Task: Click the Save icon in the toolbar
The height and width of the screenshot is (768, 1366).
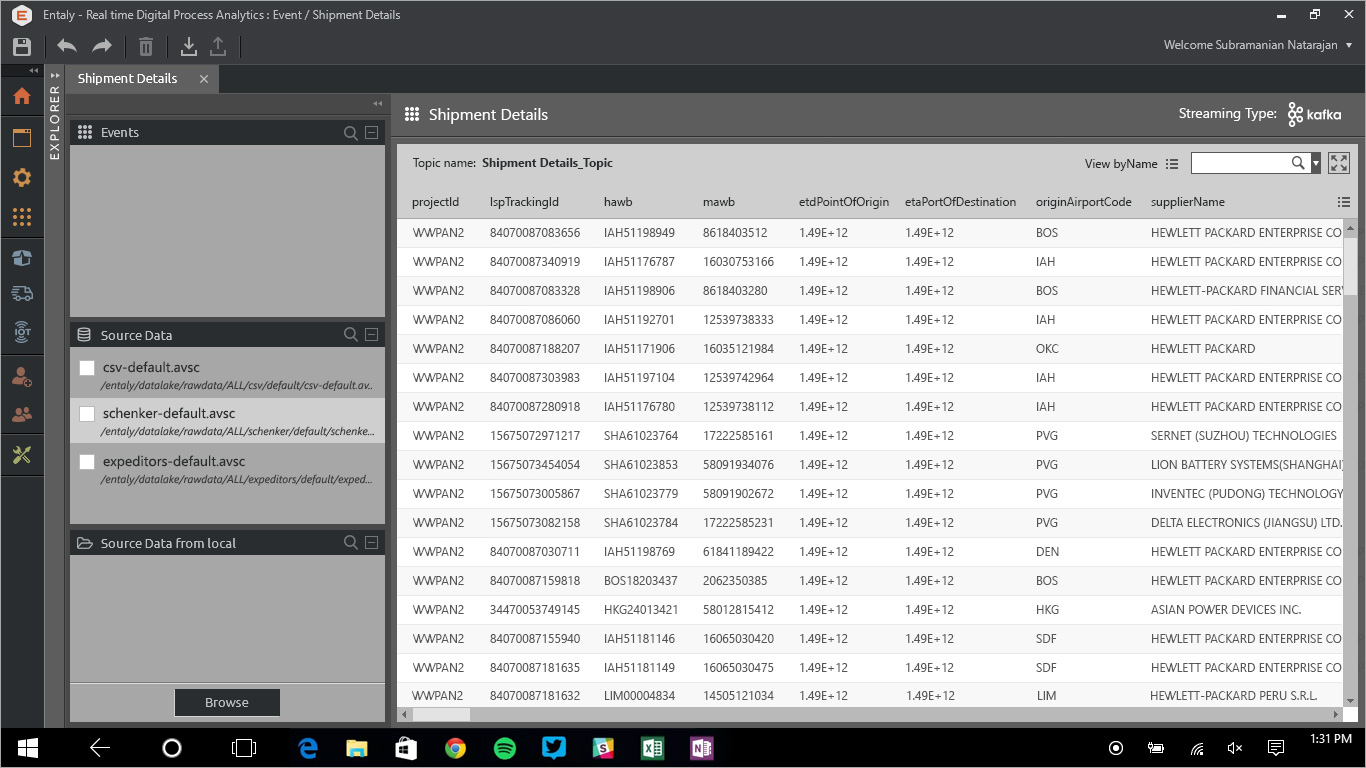Action: pos(22,46)
